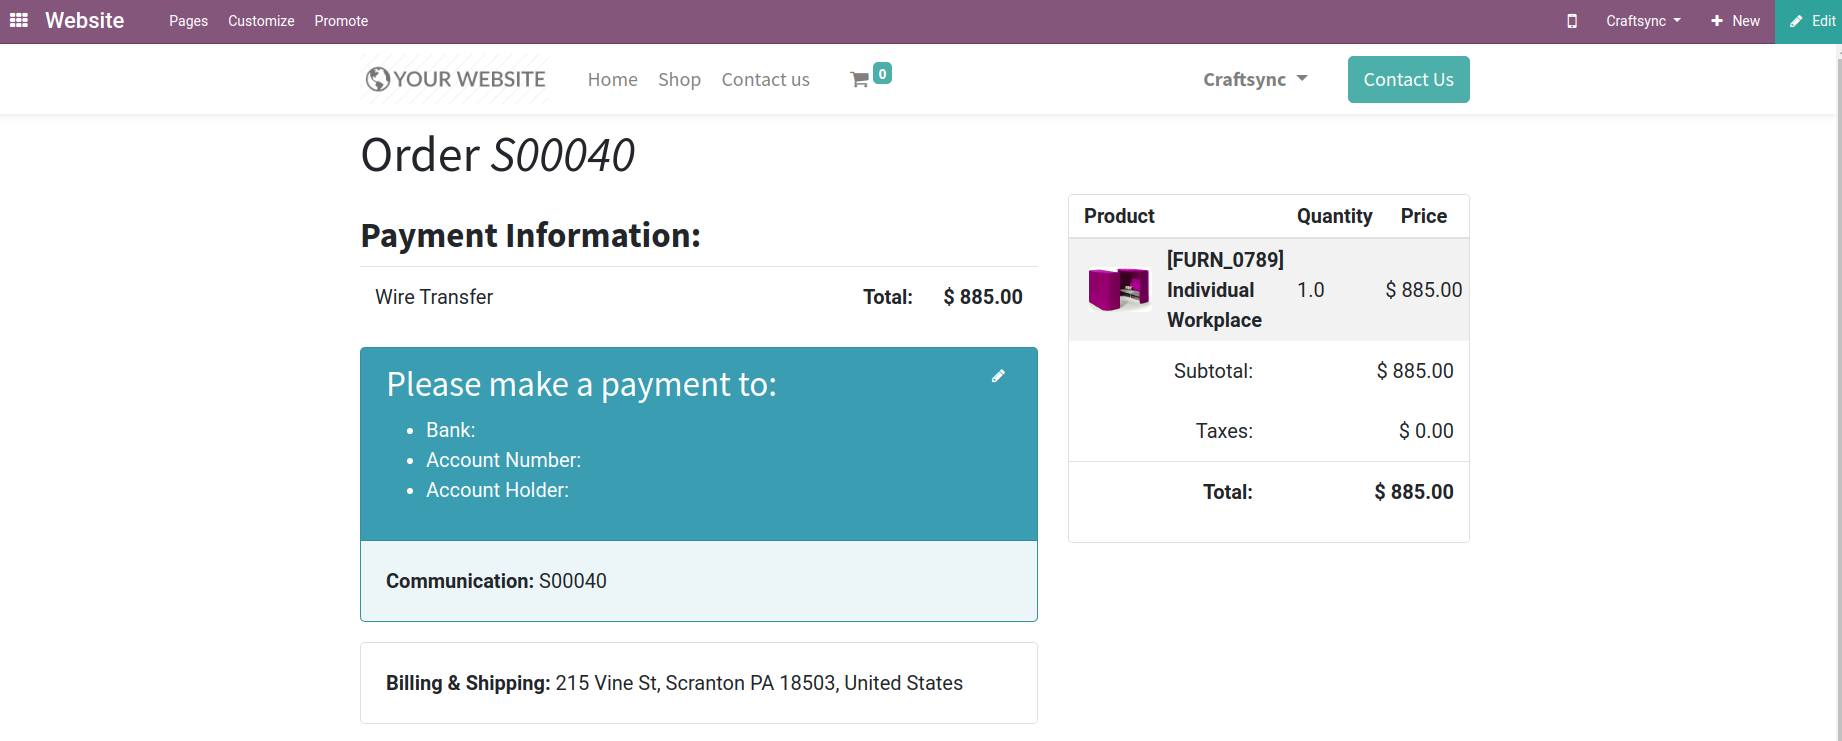Screen dimensions: 1842x741
Task: Expand the Craftsync dropdown in top purple bar
Action: (1643, 21)
